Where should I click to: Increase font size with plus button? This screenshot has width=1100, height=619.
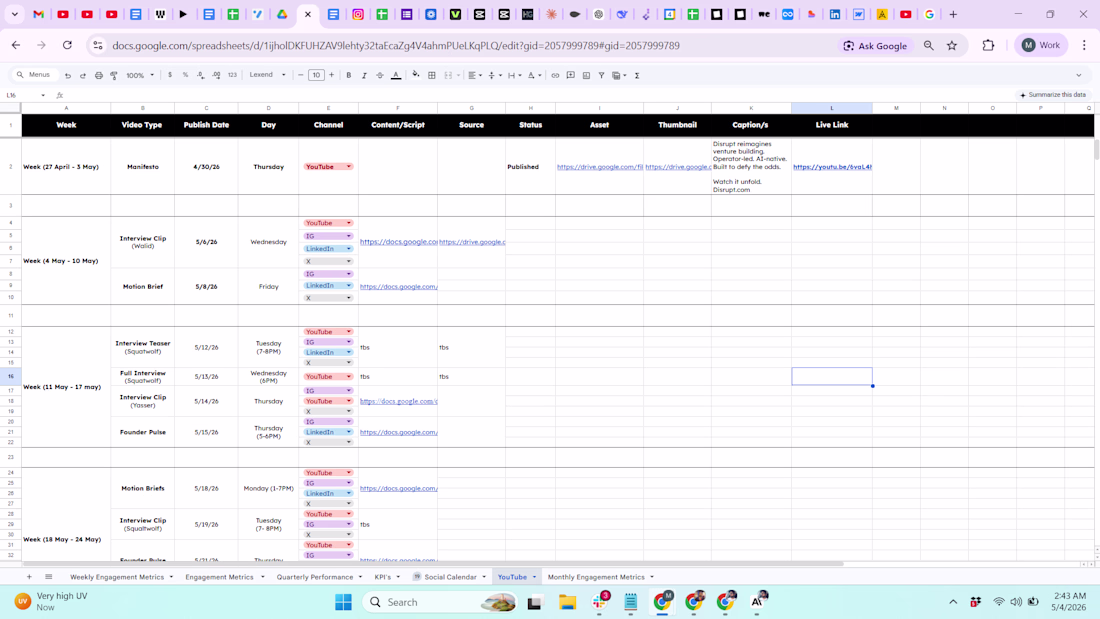(332, 75)
